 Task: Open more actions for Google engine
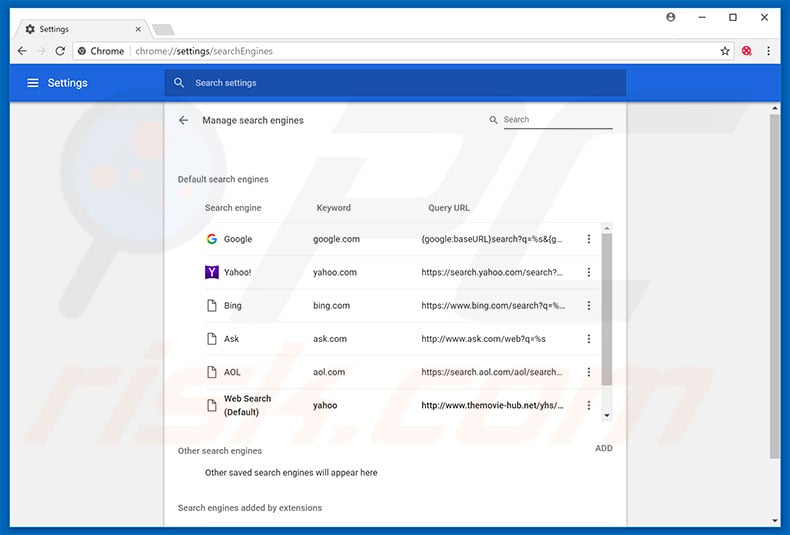coord(588,239)
